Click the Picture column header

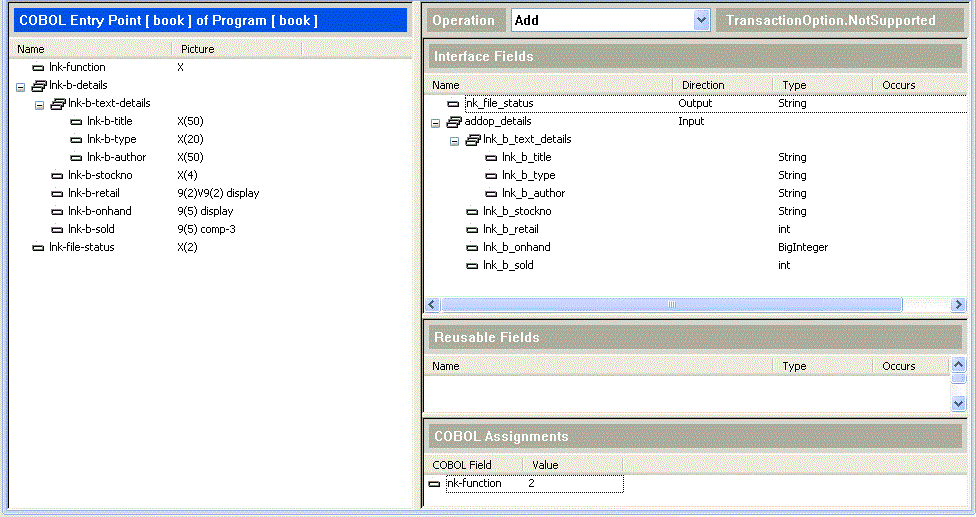click(198, 49)
